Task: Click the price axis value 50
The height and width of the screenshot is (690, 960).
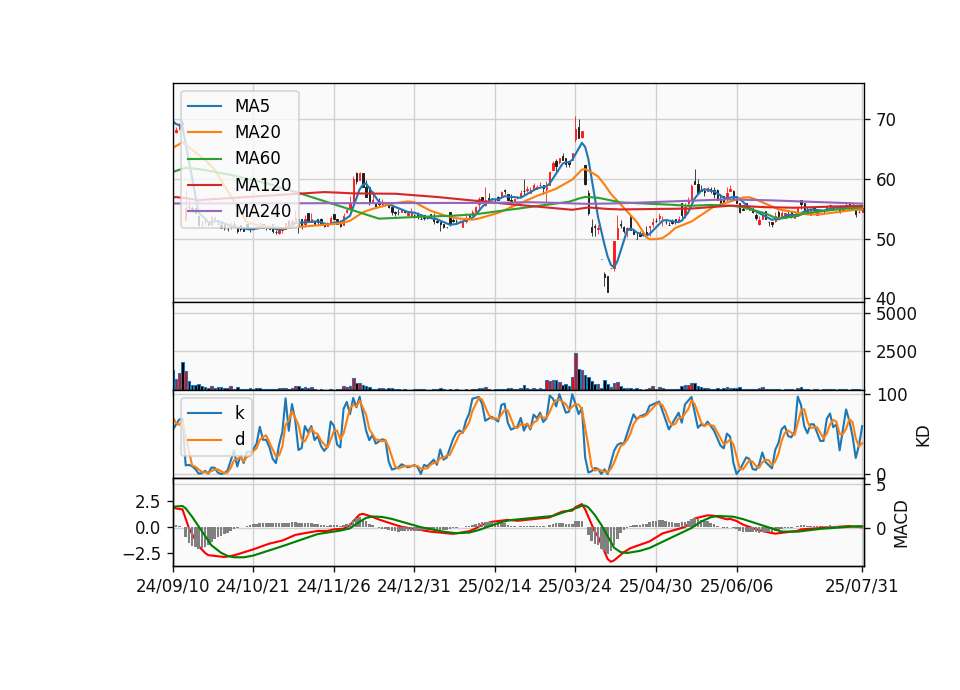Action: [886, 240]
